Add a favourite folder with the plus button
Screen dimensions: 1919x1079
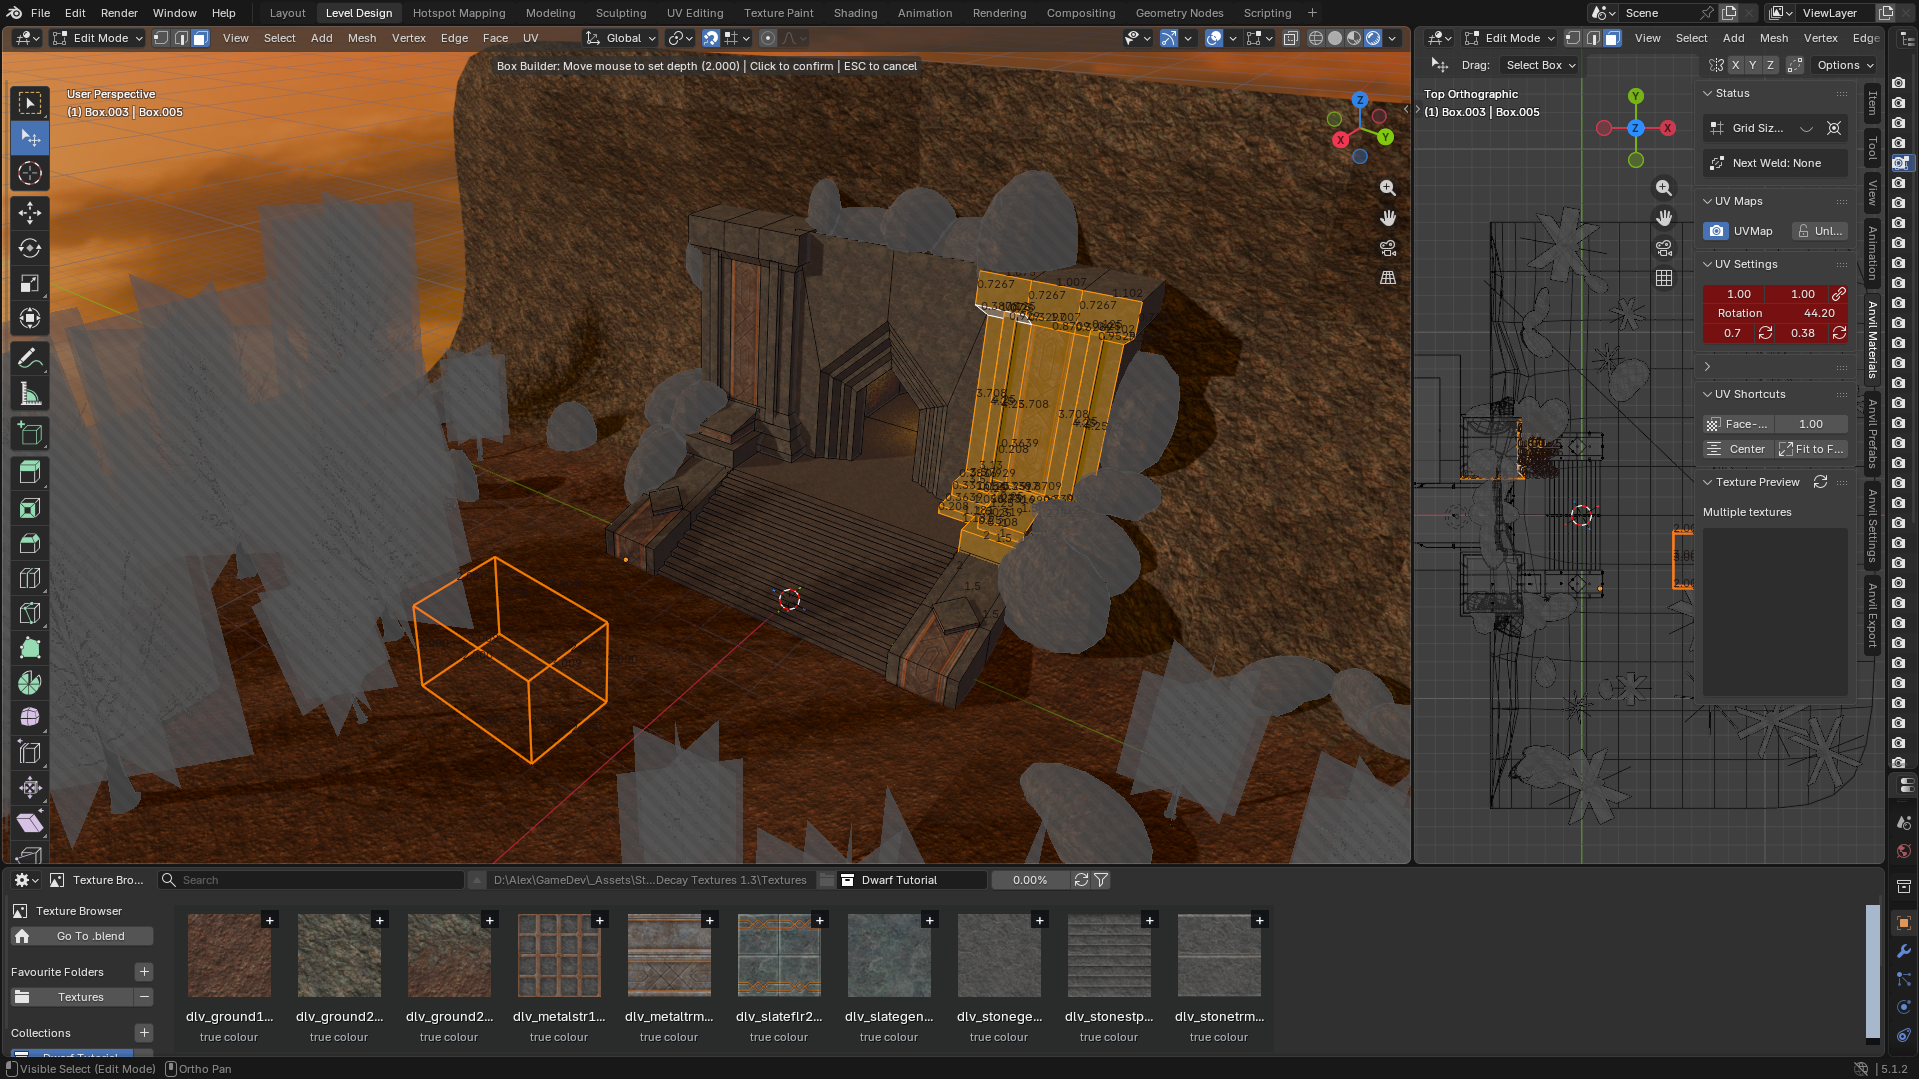[x=144, y=972]
